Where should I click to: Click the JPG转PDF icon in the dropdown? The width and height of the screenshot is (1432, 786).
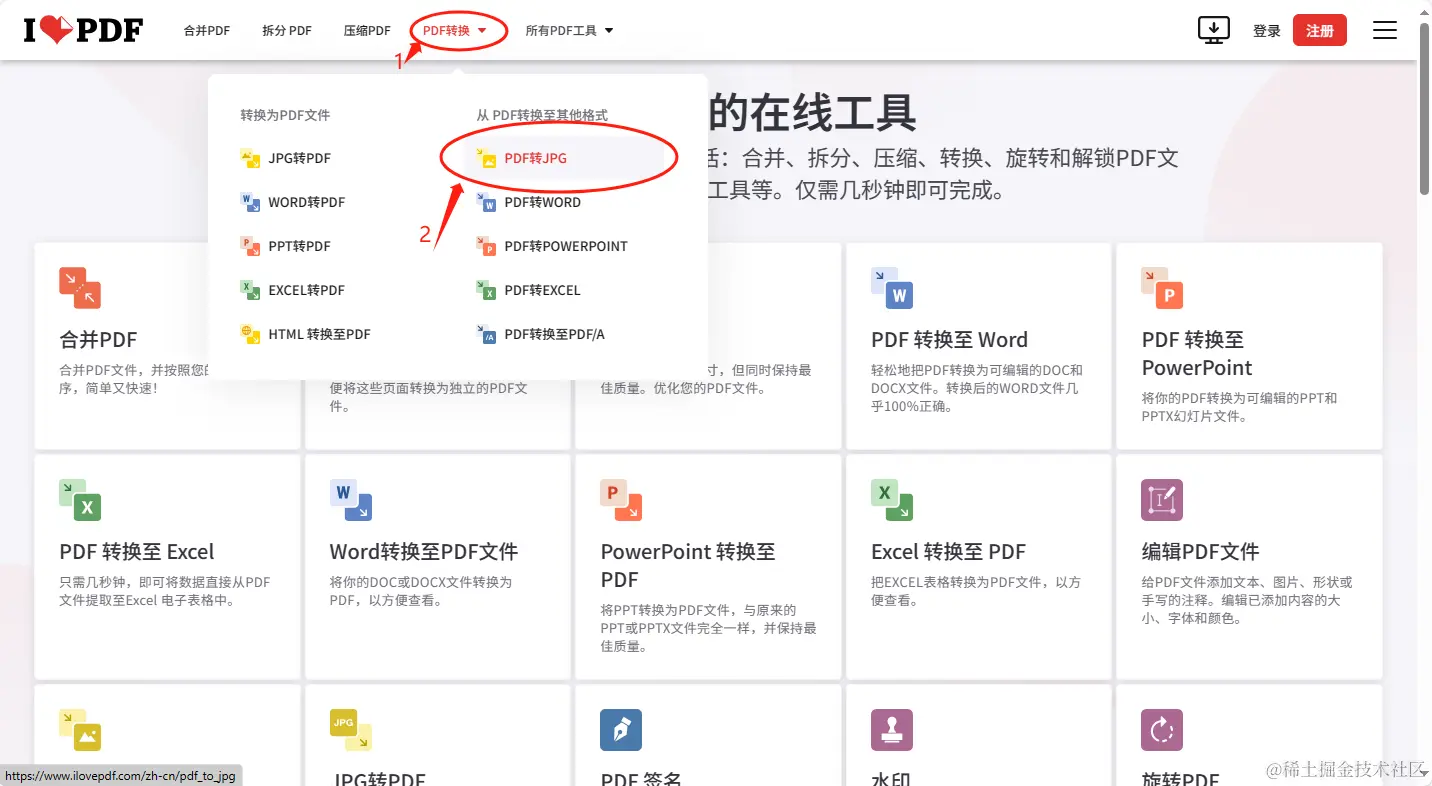(250, 158)
